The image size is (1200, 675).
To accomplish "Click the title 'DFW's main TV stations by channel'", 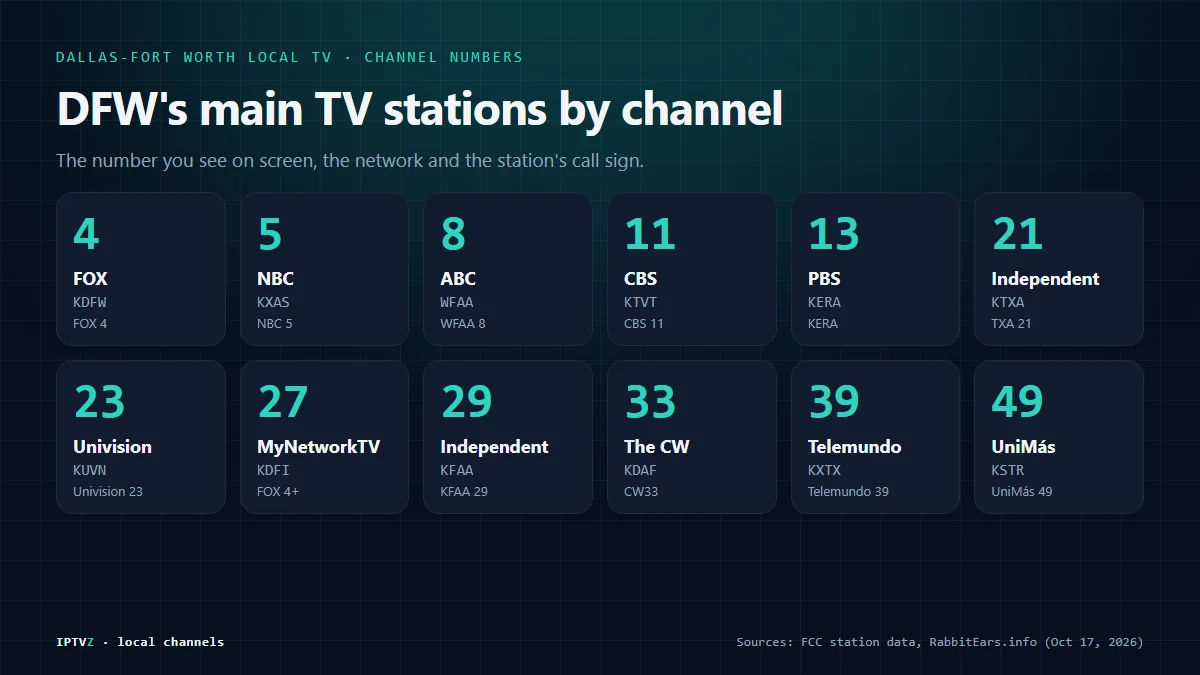I will [x=419, y=109].
